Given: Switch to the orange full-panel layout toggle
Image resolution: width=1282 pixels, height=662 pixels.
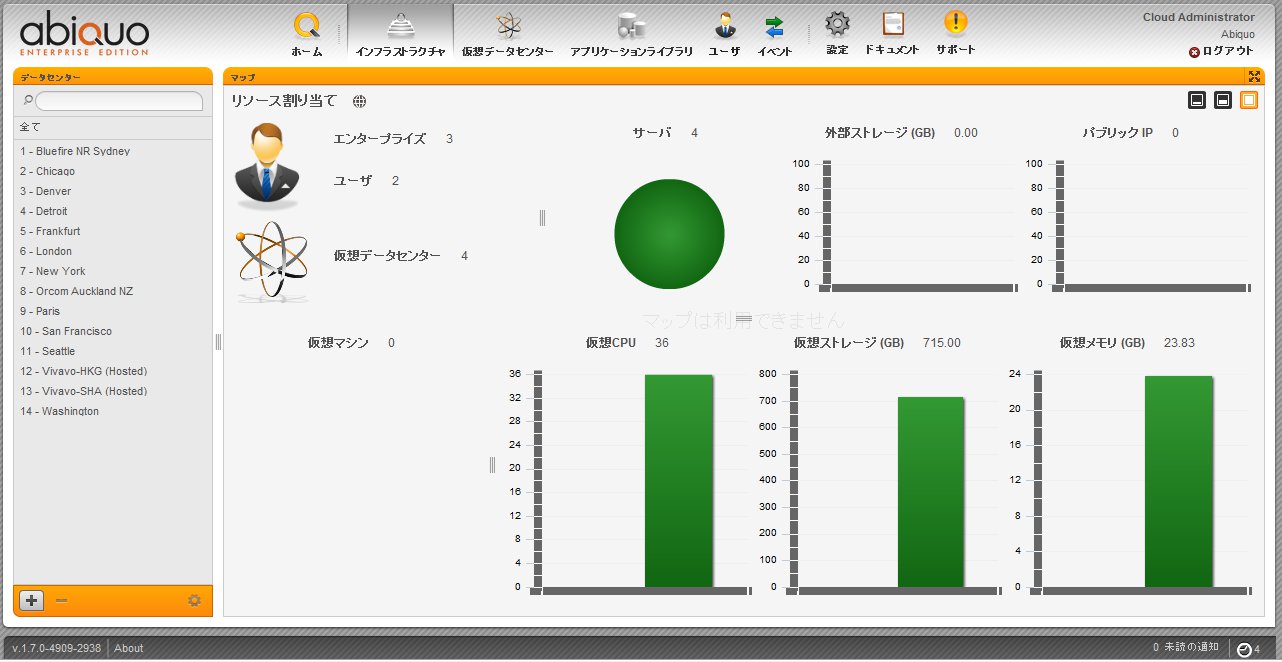Looking at the screenshot, I should click(x=1248, y=100).
